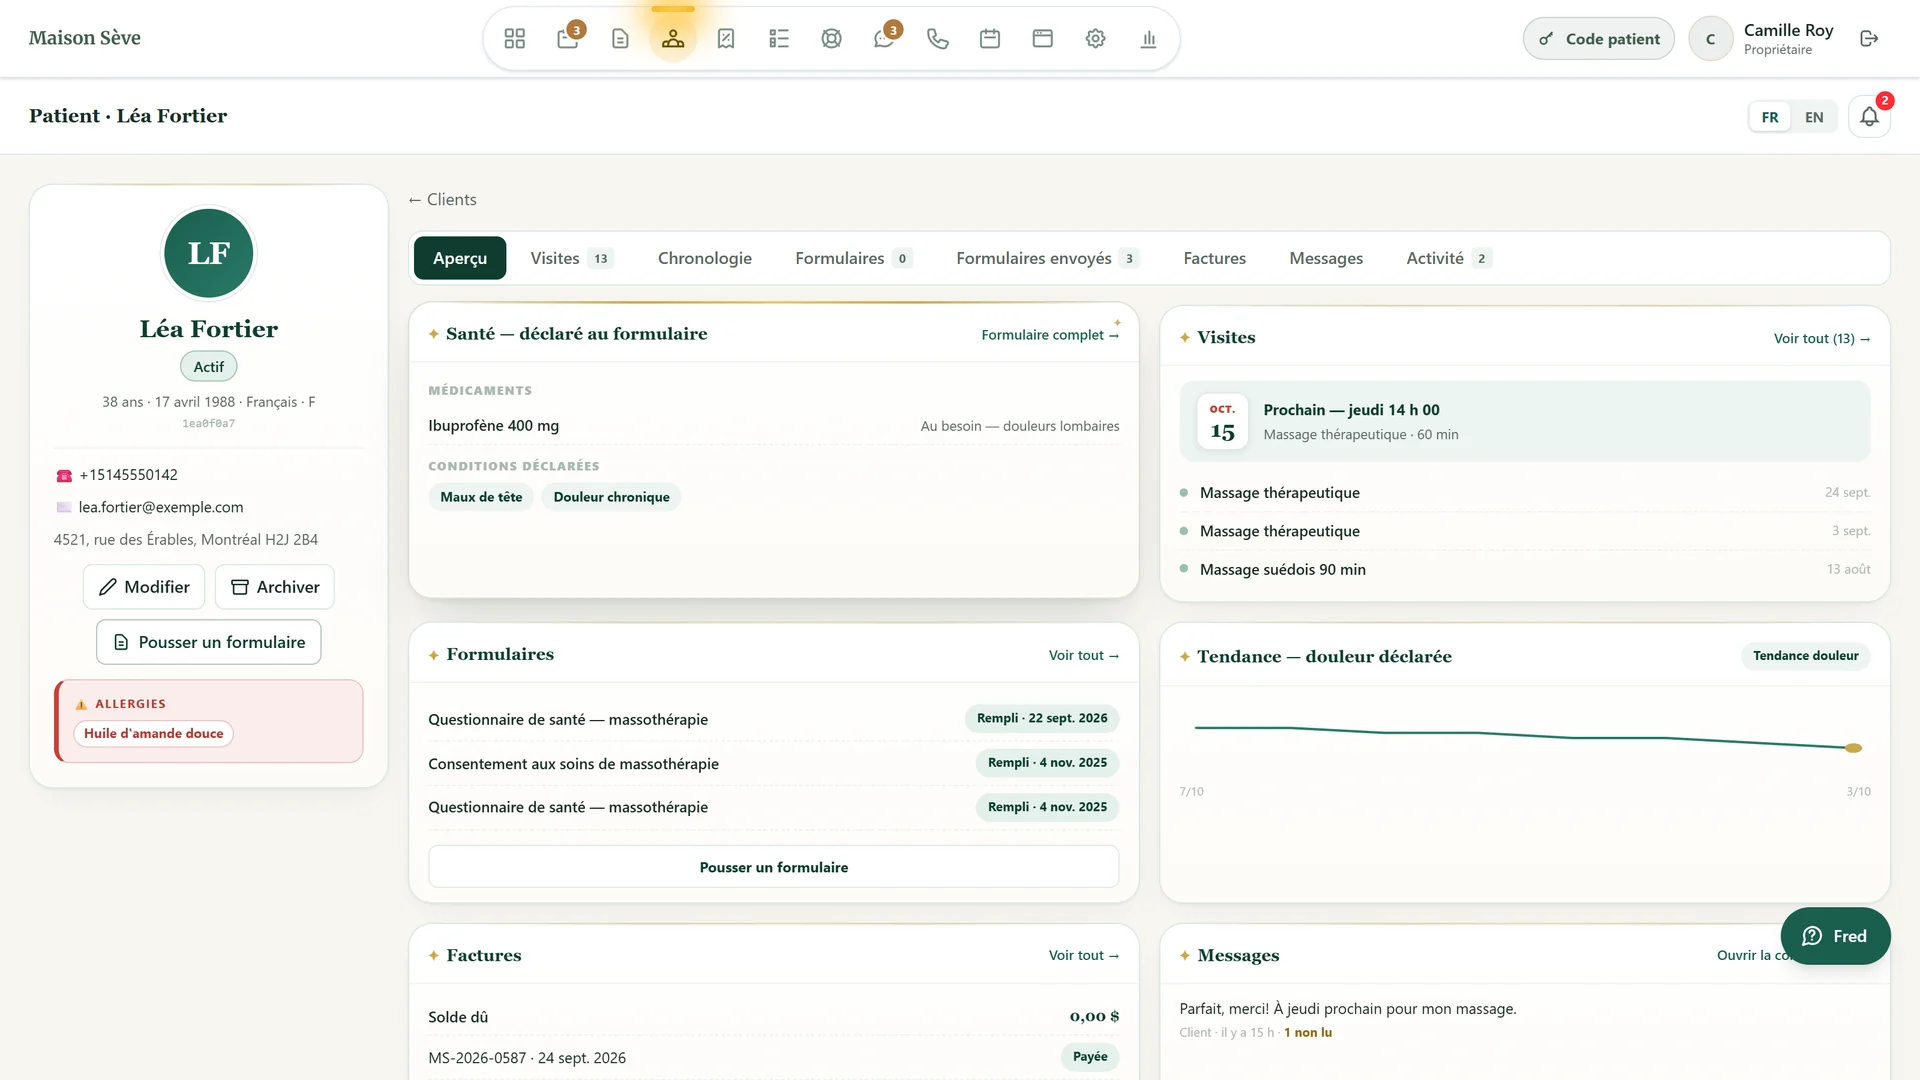Open the receipt percent icon
Image resolution: width=1920 pixels, height=1080 pixels.
point(726,39)
